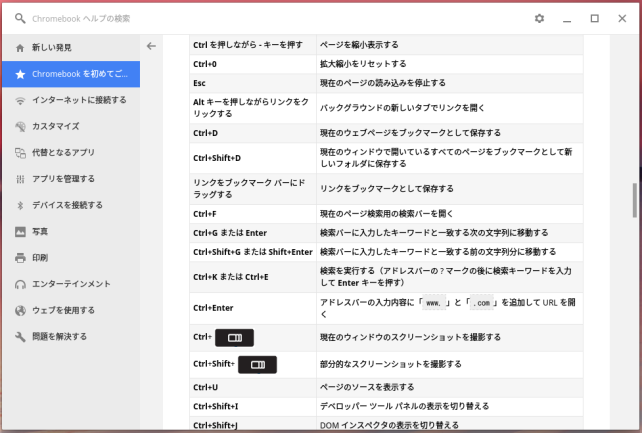Click the star icon beside Chromebook を初めてご
The image size is (642, 433).
[20, 74]
